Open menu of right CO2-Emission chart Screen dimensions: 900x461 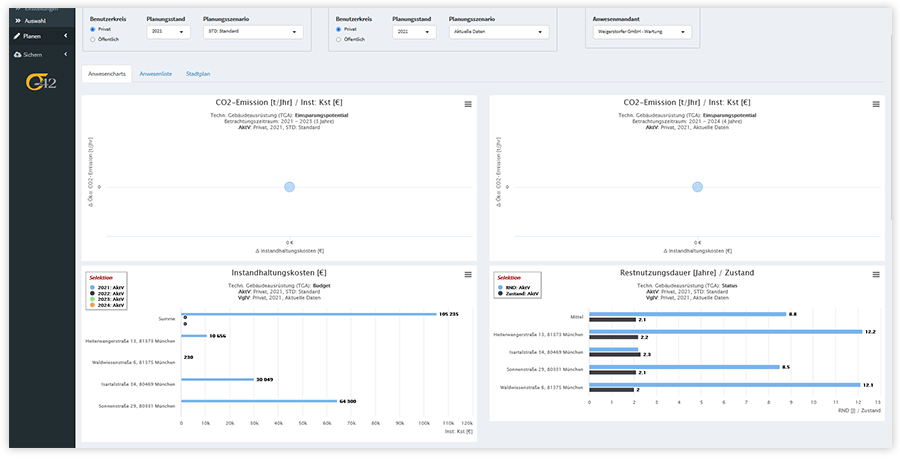coord(876,104)
